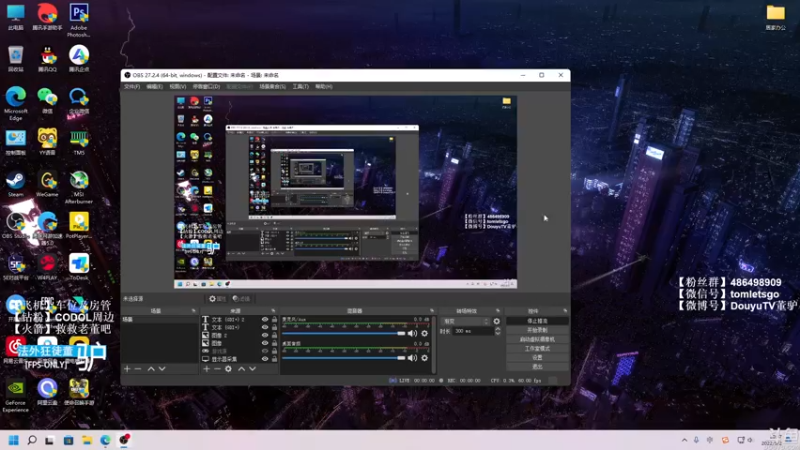The width and height of the screenshot is (800, 450).
Task: Move scene up with Scenes panel up arrow
Action: click(x=151, y=369)
